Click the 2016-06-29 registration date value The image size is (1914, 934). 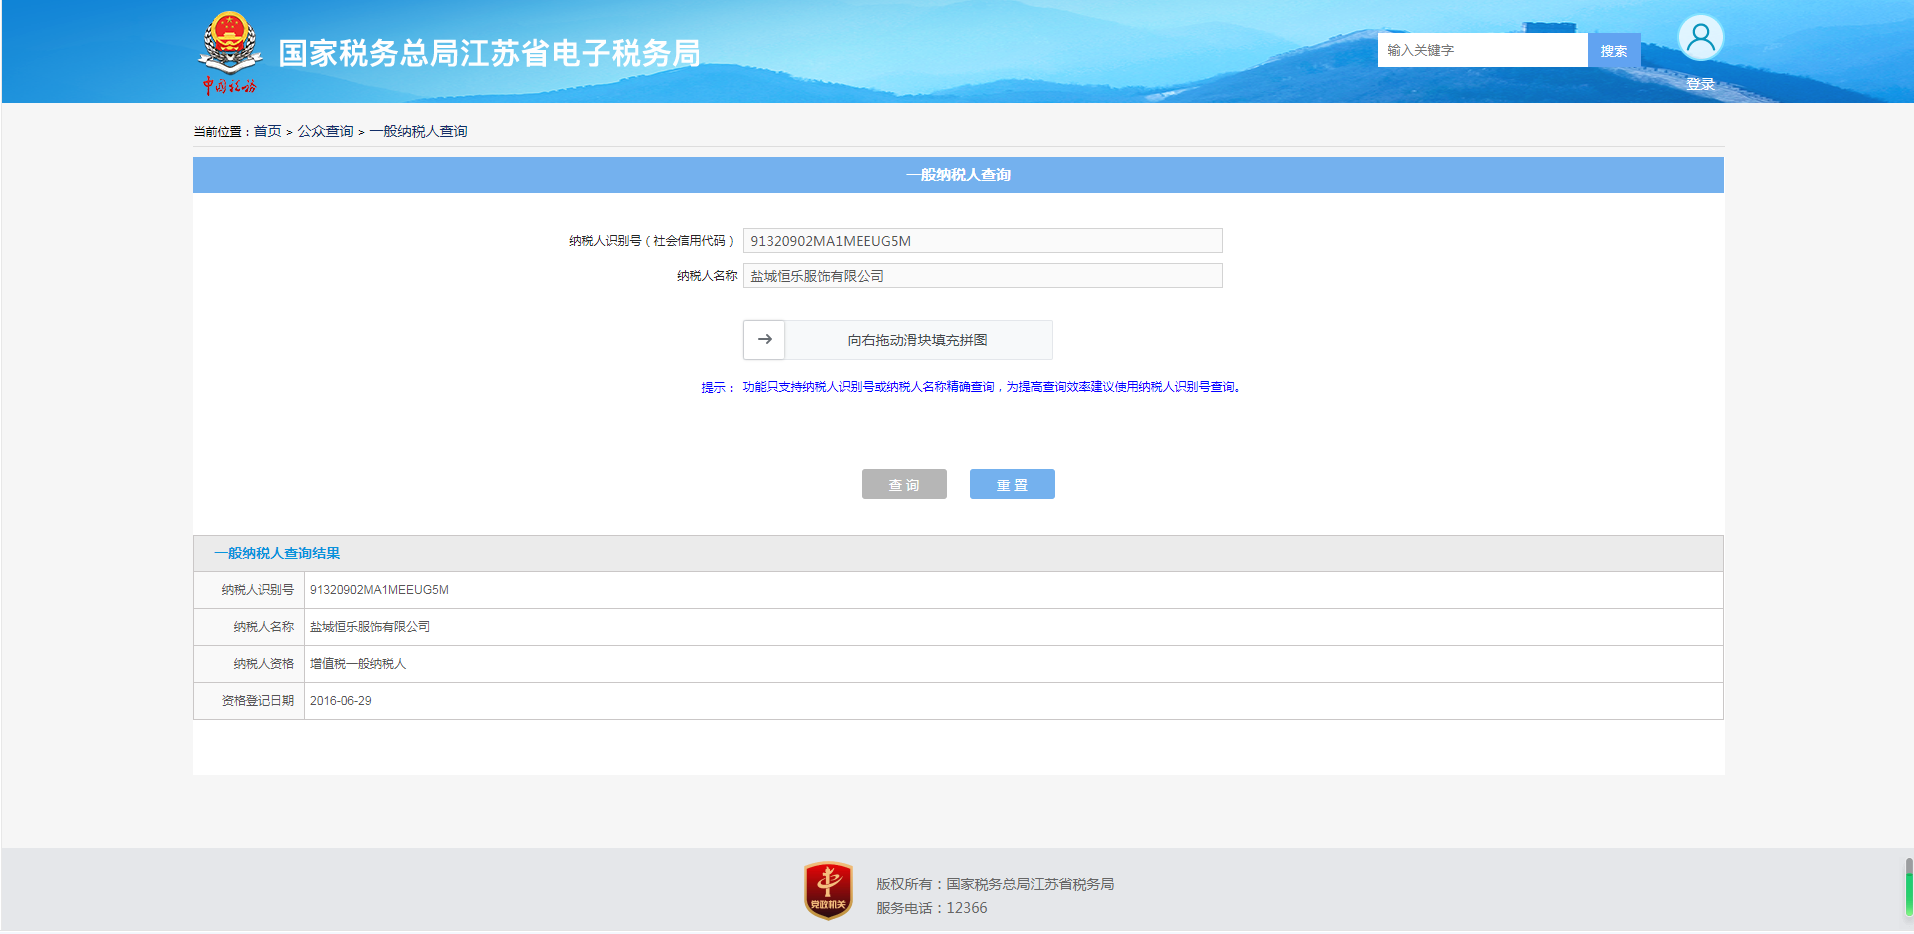340,701
